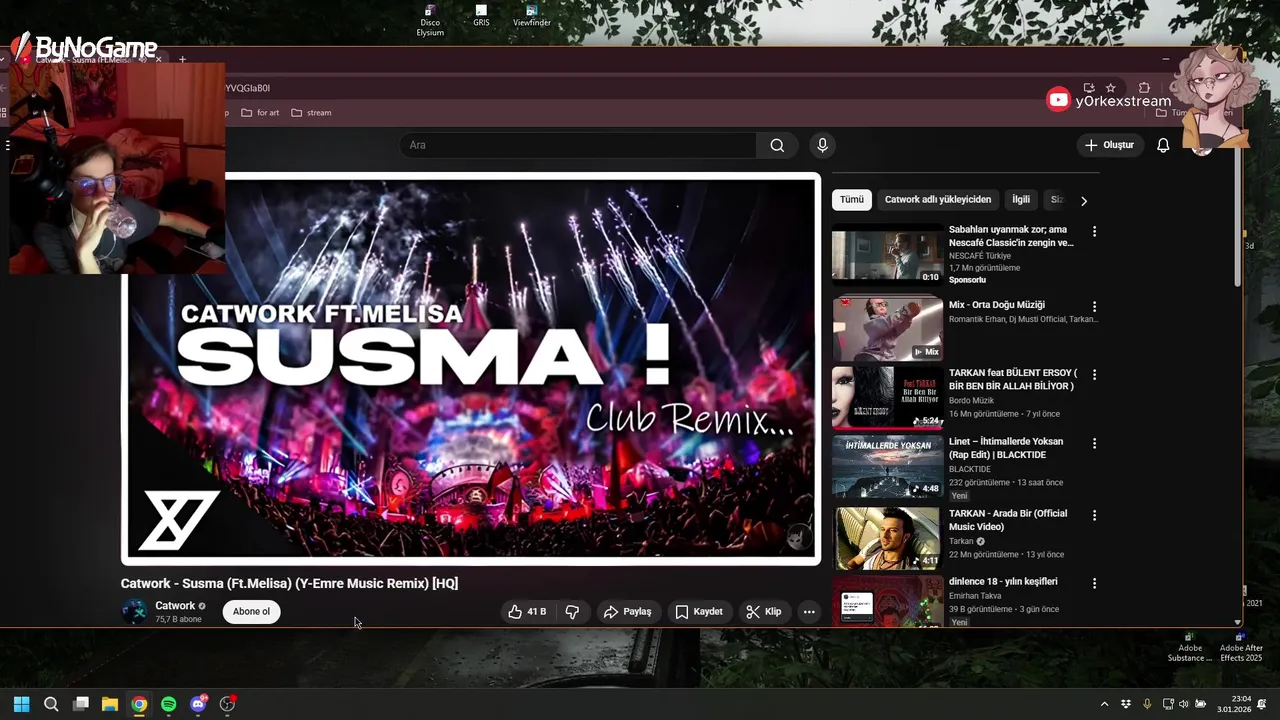Open a new Chrome tab with plus

tap(182, 60)
